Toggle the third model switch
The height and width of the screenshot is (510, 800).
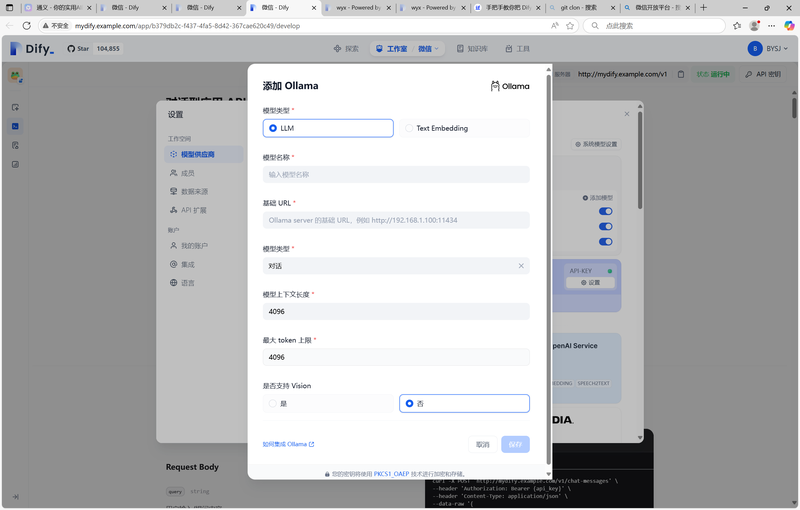pyautogui.click(x=606, y=242)
